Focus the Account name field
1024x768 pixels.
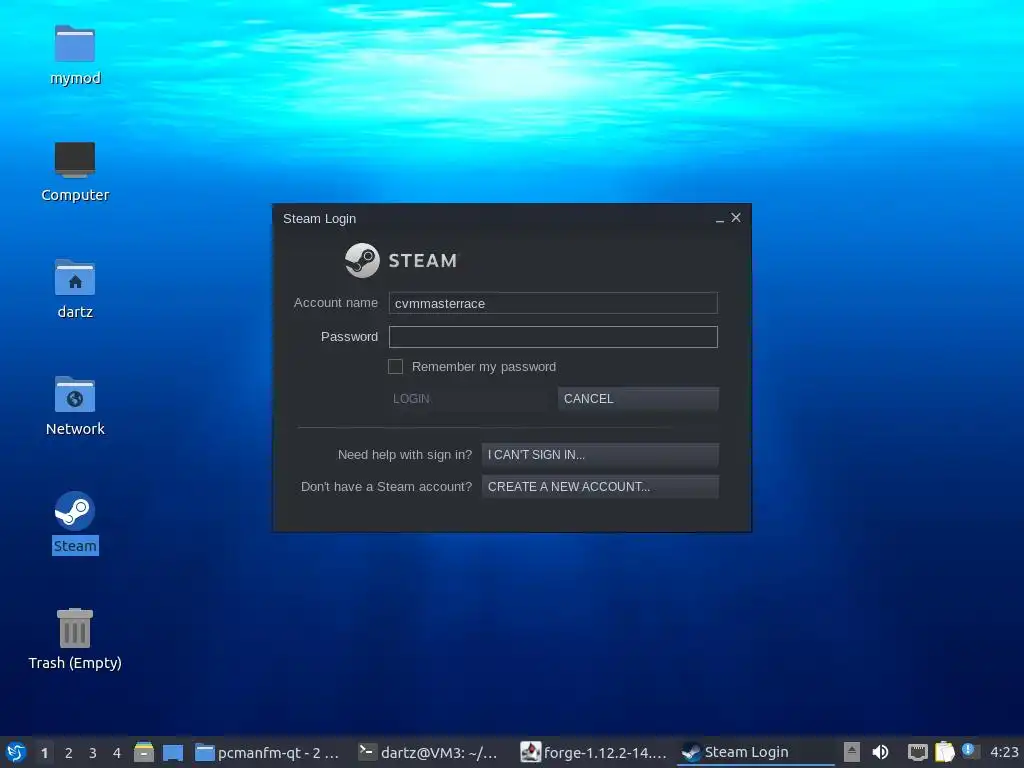pyautogui.click(x=553, y=303)
